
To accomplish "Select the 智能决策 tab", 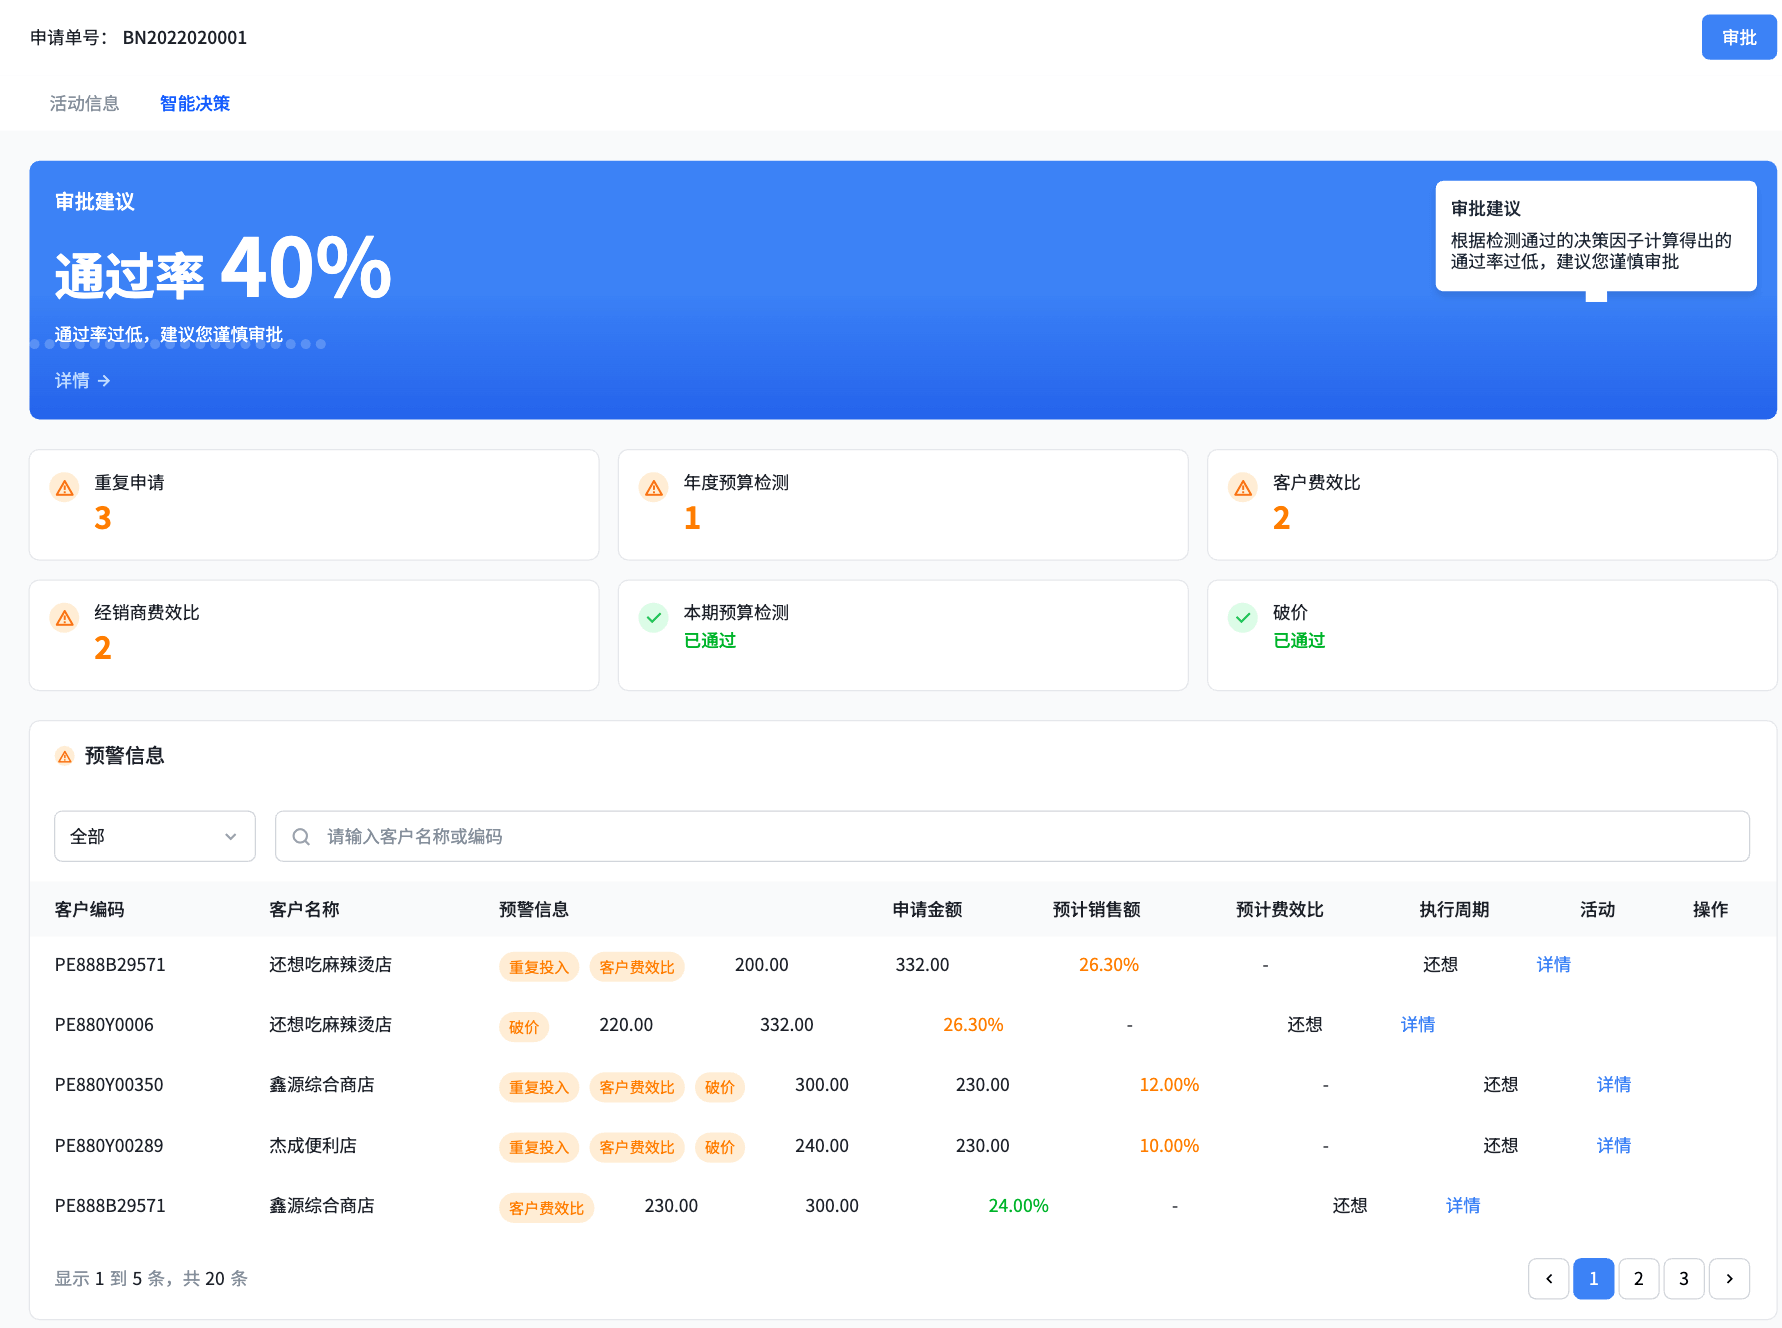I will (195, 103).
